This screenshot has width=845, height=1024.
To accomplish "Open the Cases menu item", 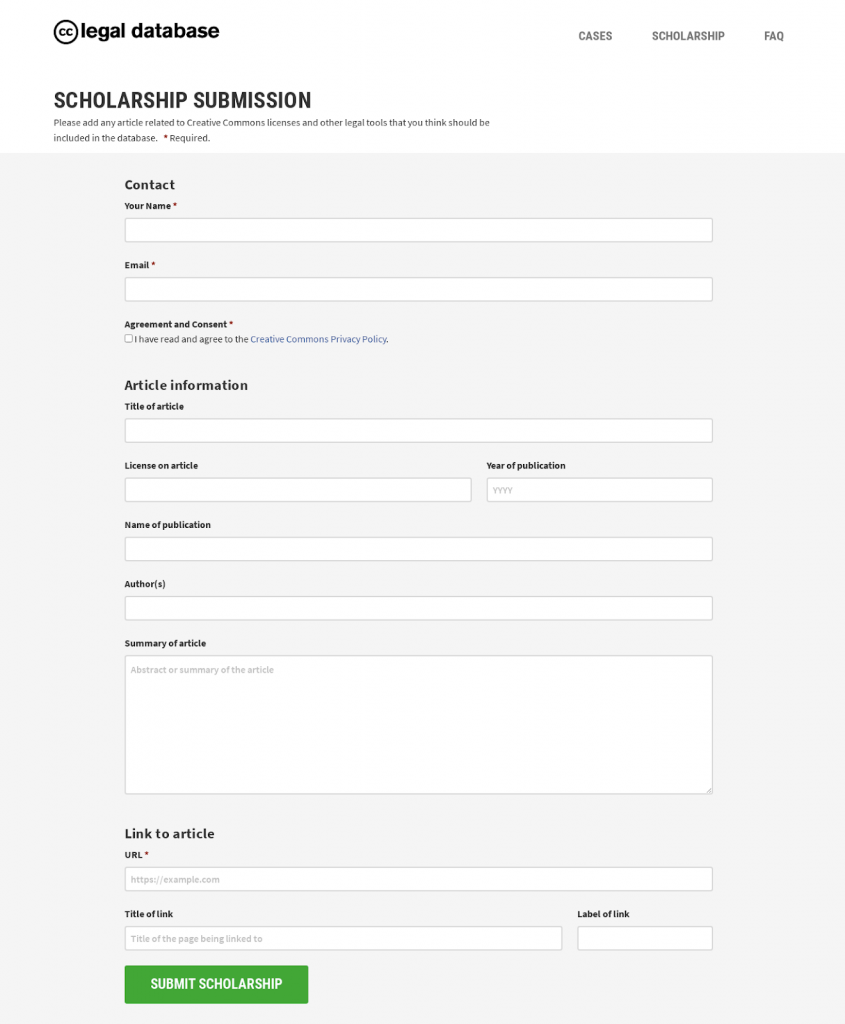I will click(595, 36).
